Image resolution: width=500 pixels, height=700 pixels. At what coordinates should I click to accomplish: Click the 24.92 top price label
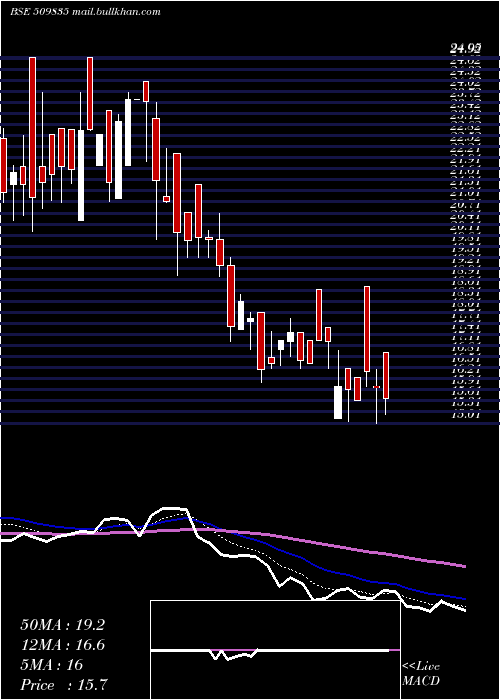[466, 47]
